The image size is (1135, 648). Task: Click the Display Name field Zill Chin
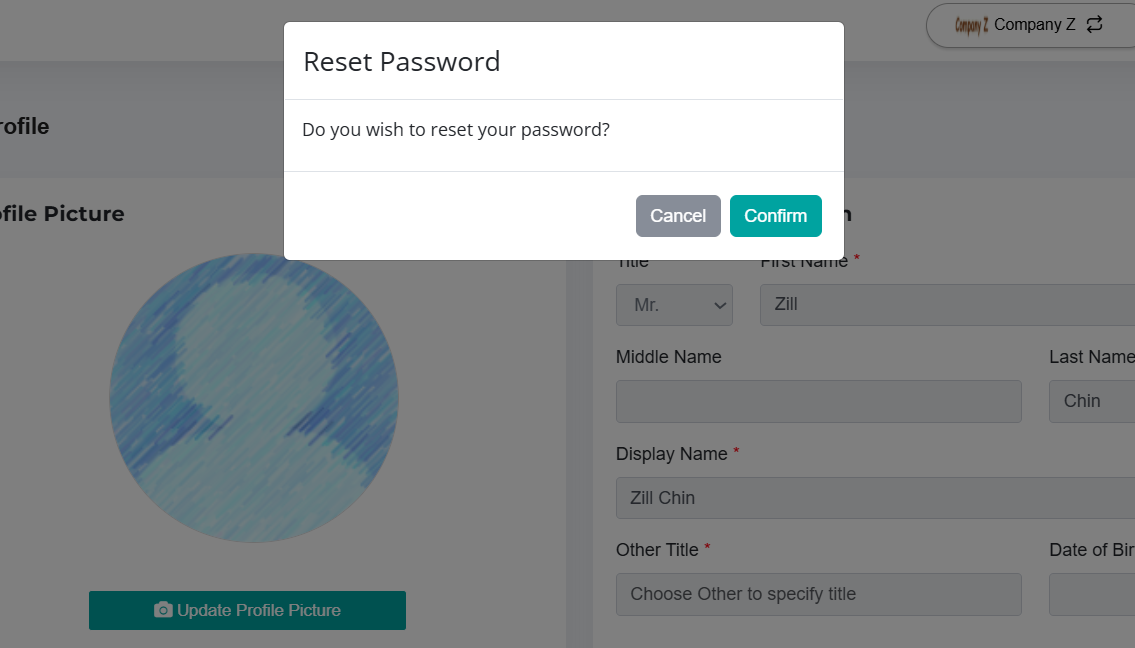tap(875, 497)
